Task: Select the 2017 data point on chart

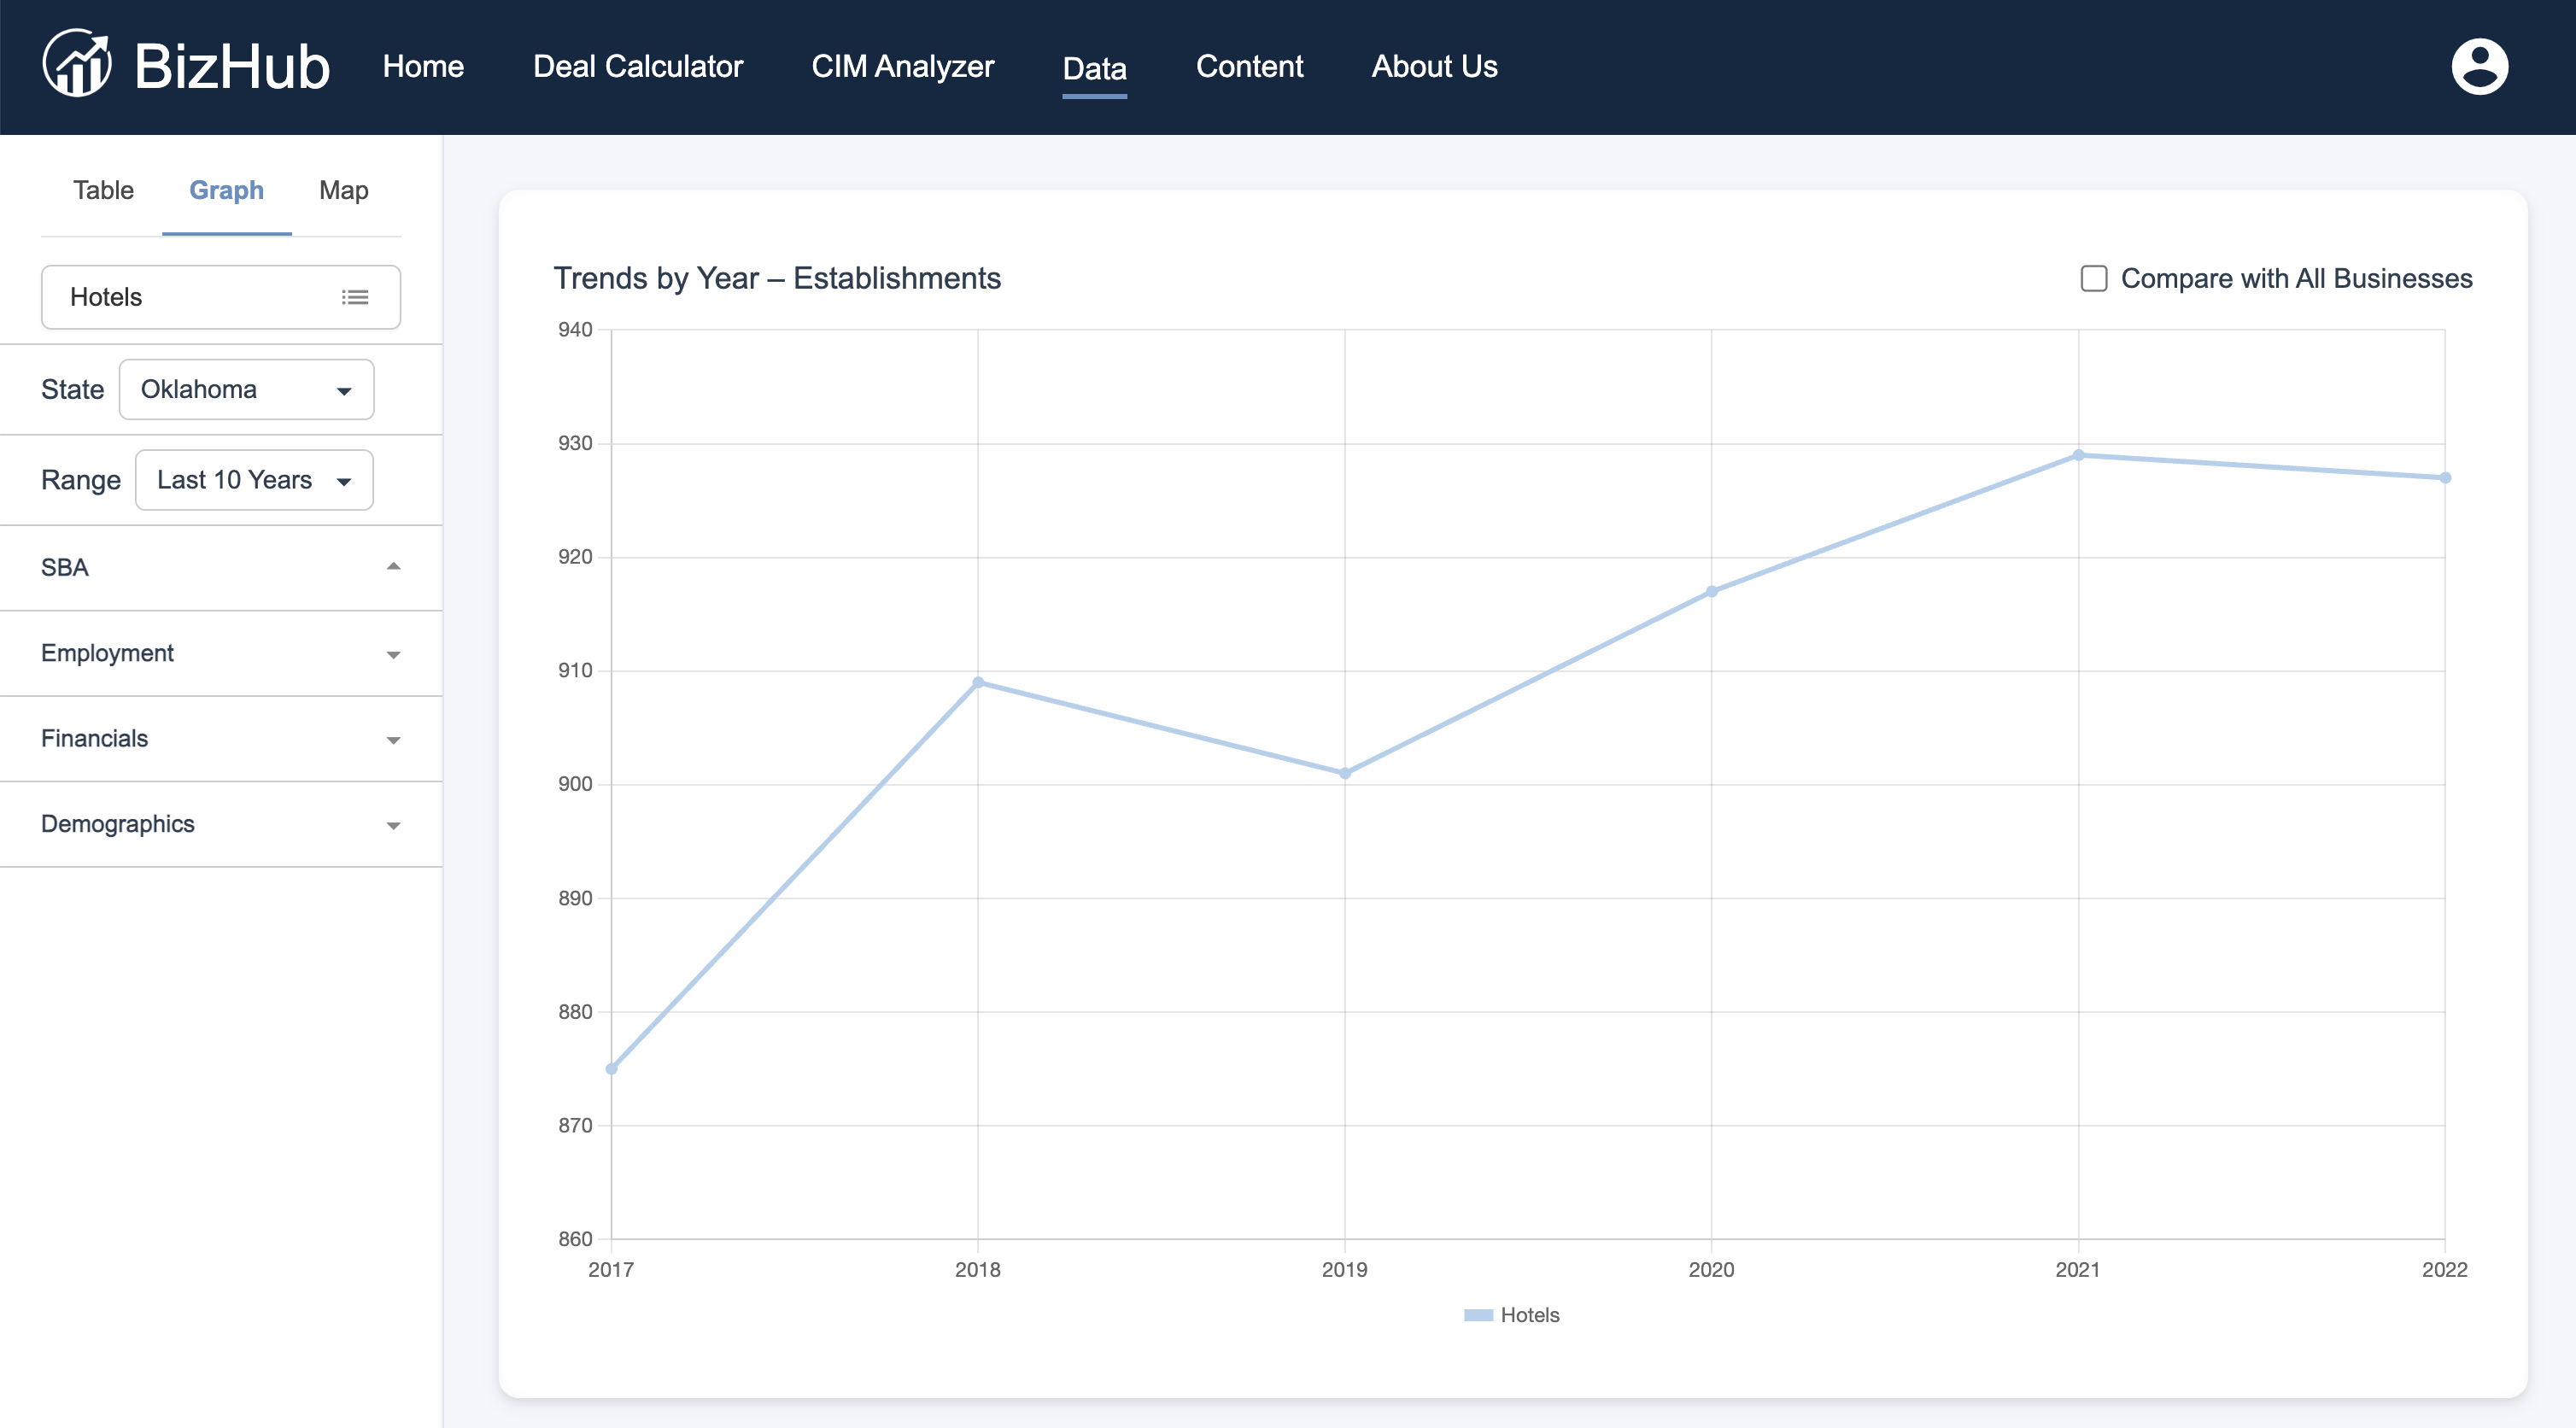Action: pos(612,1069)
